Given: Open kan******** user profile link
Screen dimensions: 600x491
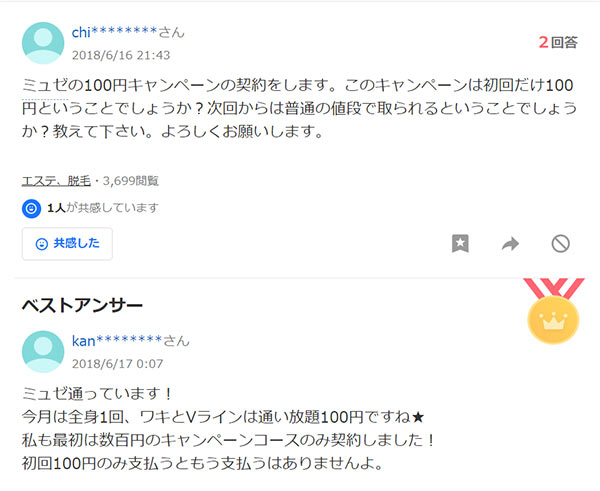Looking at the screenshot, I should 117,341.
